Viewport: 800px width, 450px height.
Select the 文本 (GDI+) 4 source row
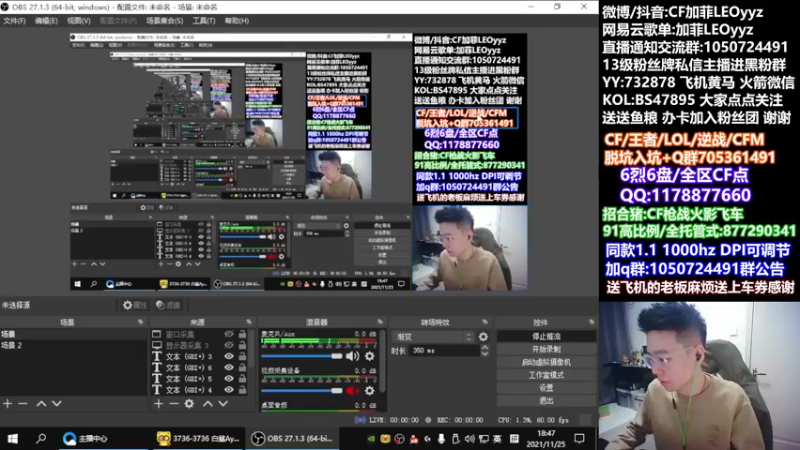199,390
